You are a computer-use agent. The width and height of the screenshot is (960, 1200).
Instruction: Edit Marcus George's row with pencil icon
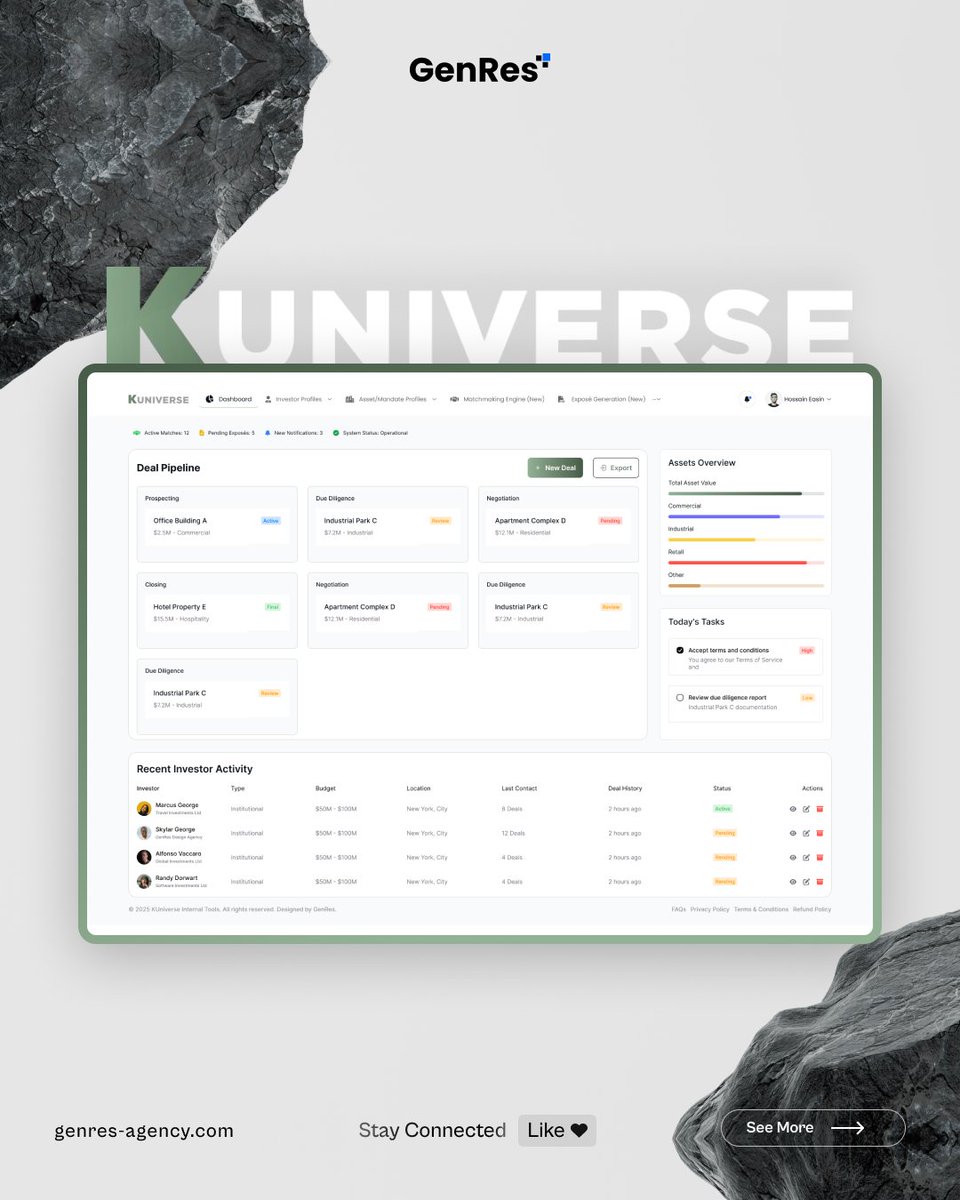click(806, 809)
